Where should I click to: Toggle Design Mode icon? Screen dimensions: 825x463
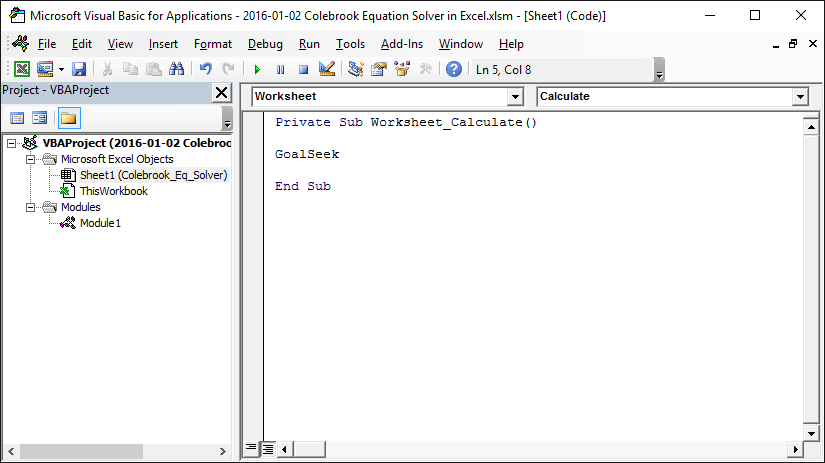327,69
